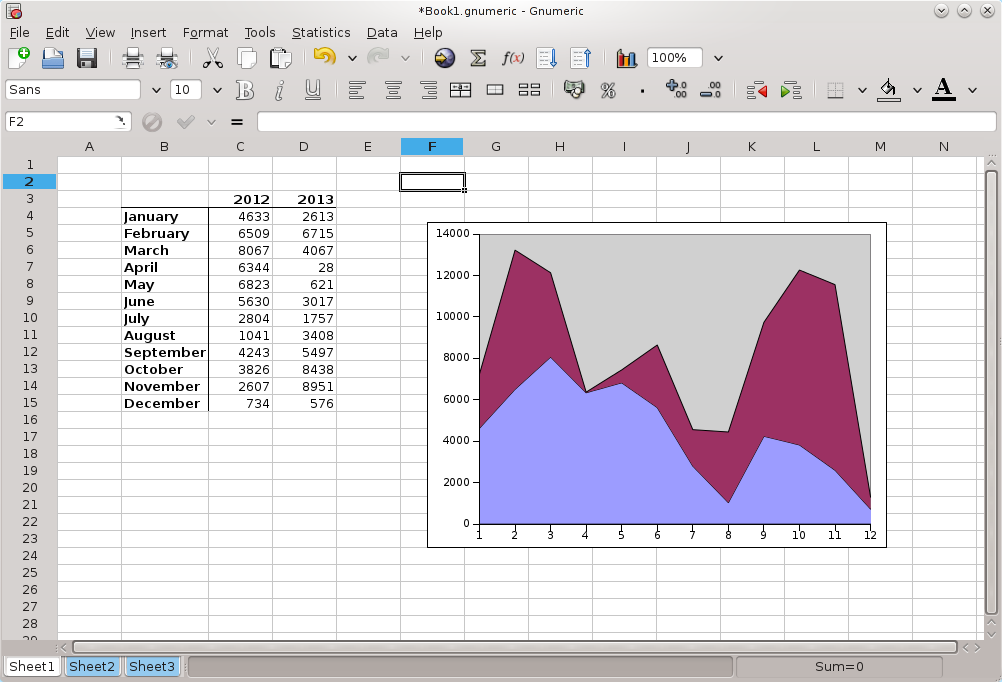This screenshot has width=1002, height=682.
Task: Open undo history dropdown
Action: click(x=352, y=58)
